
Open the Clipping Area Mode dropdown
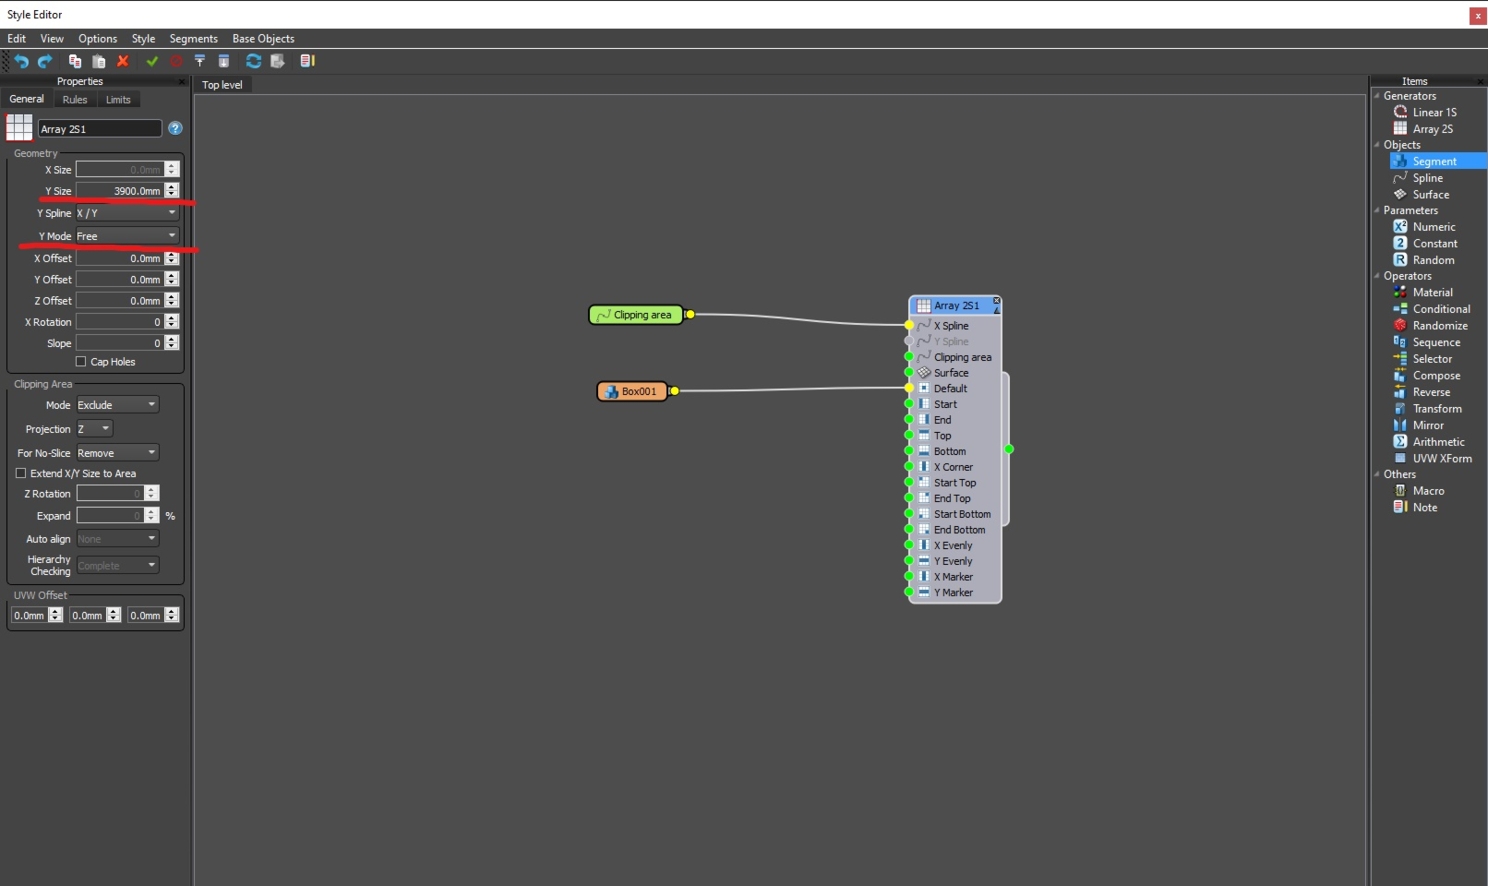click(x=117, y=405)
